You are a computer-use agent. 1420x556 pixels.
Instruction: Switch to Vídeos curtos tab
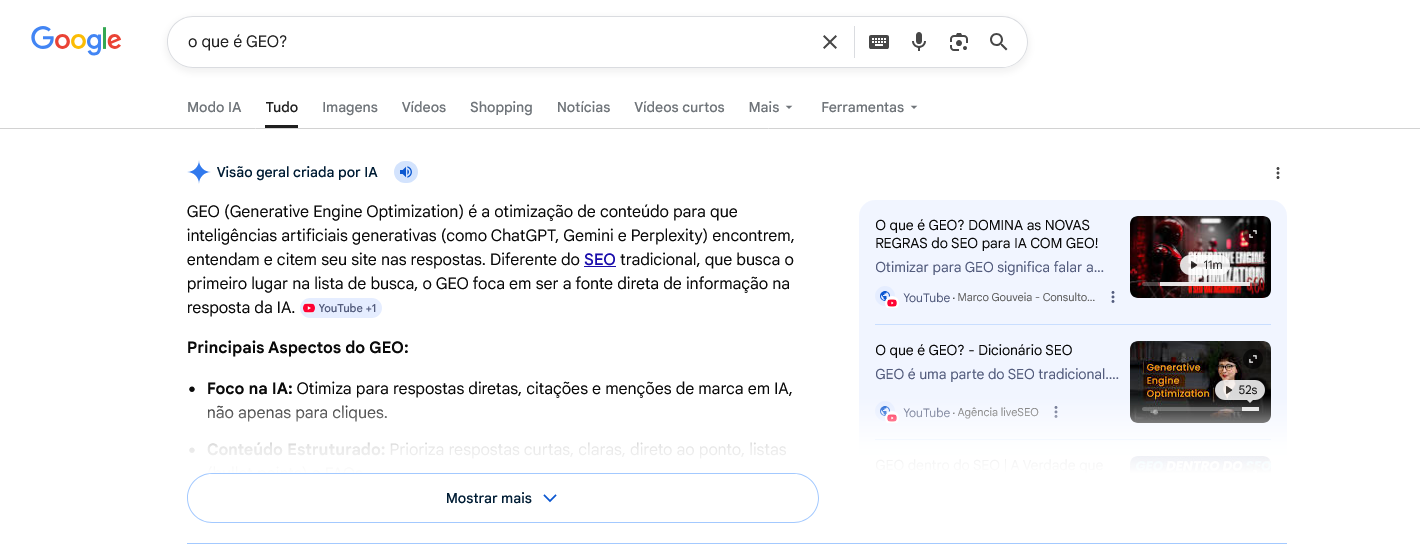point(679,107)
